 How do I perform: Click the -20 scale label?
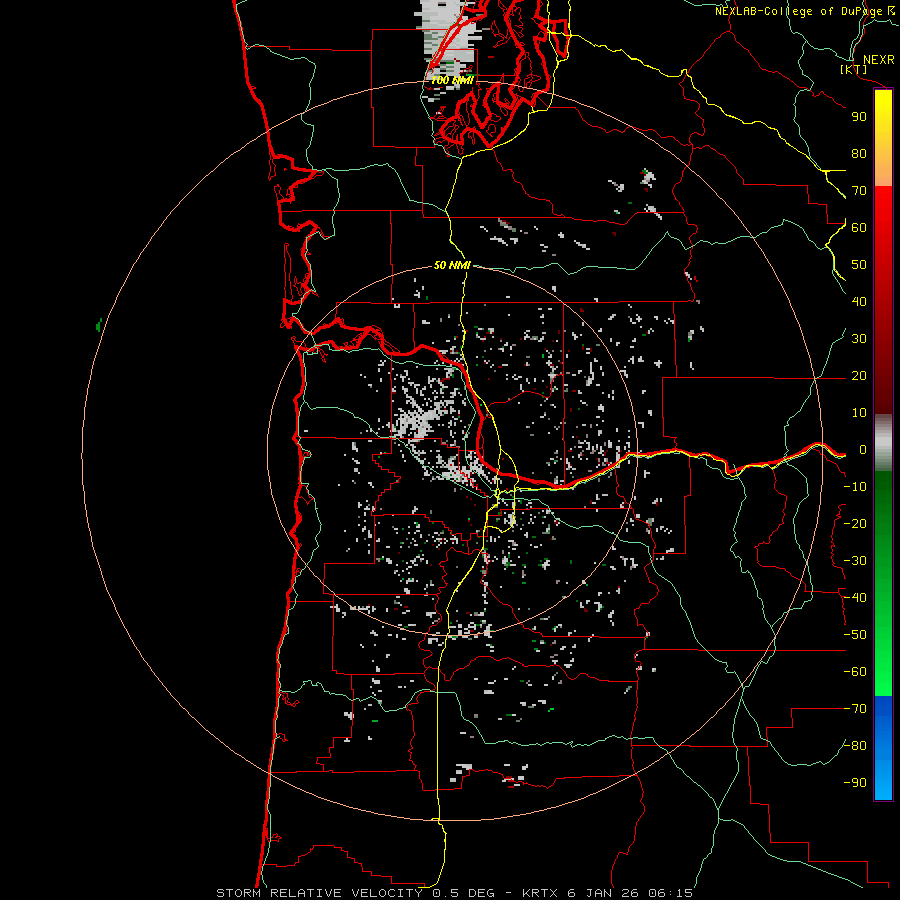click(855, 523)
